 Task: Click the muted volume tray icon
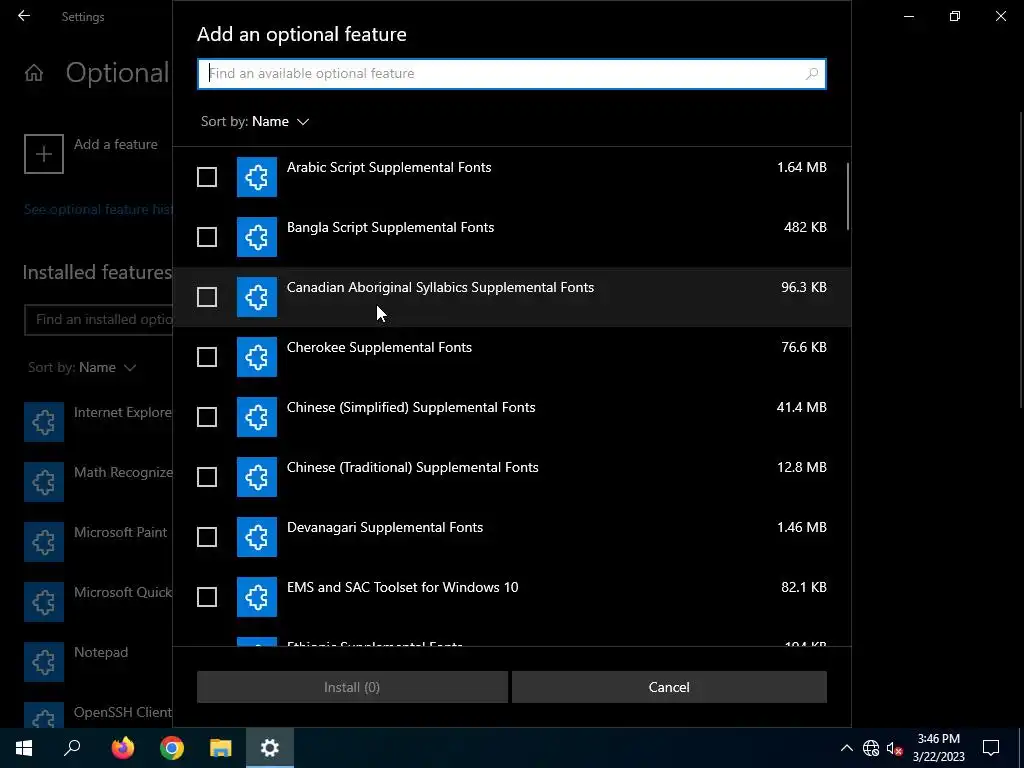pyautogui.click(x=895, y=748)
